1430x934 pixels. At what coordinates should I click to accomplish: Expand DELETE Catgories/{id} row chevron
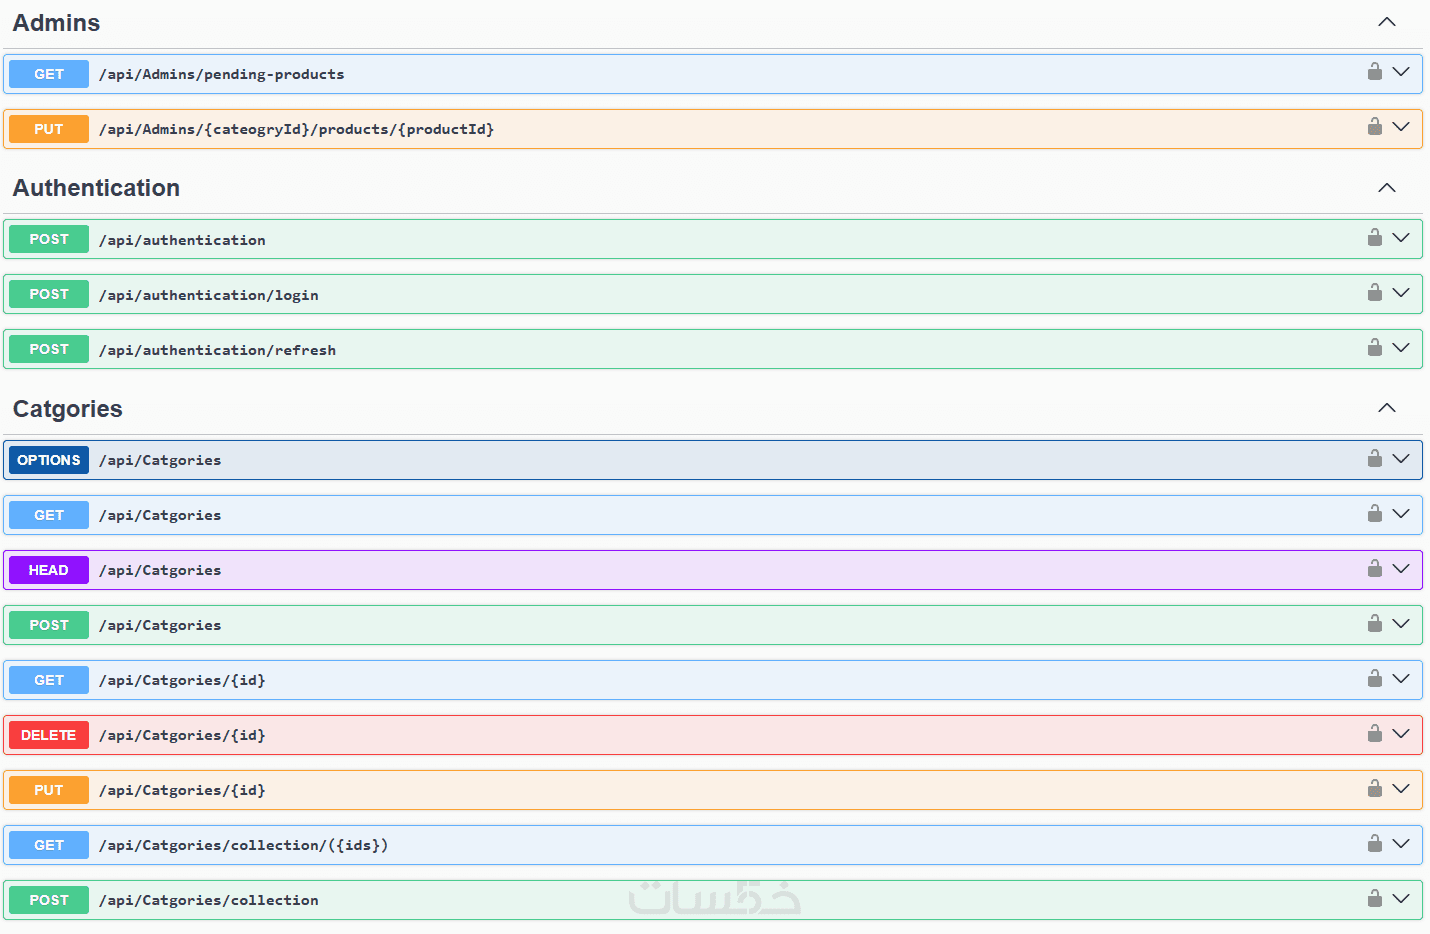point(1401,734)
